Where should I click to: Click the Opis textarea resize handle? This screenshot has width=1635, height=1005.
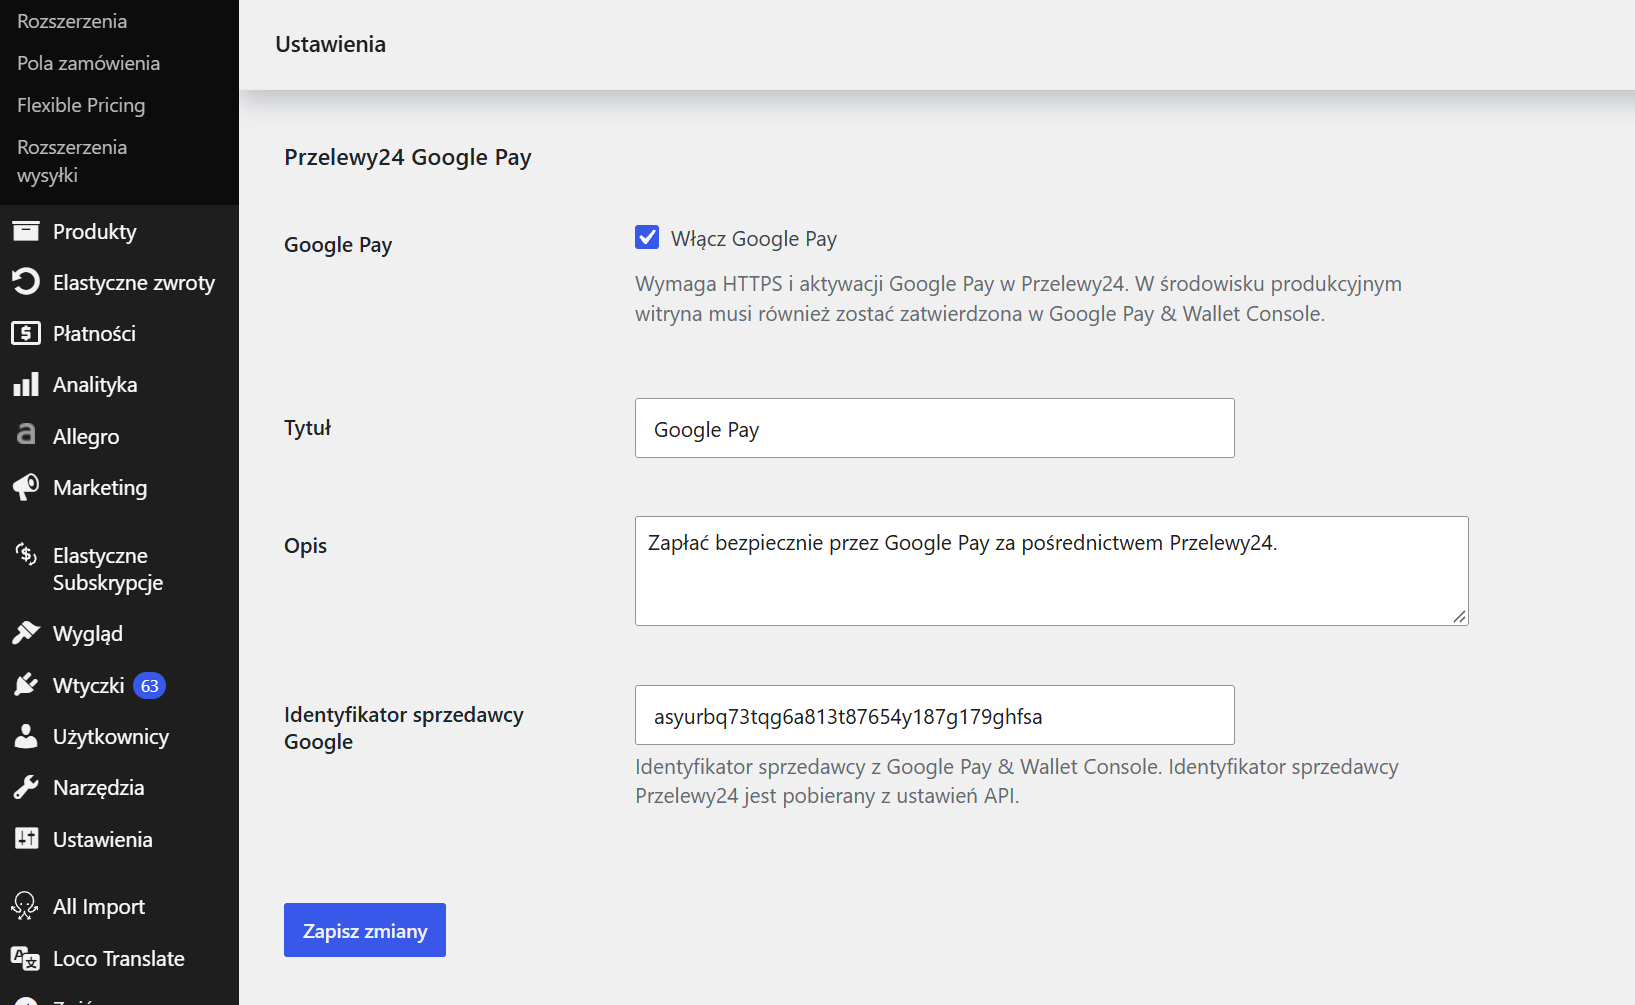point(1460,617)
